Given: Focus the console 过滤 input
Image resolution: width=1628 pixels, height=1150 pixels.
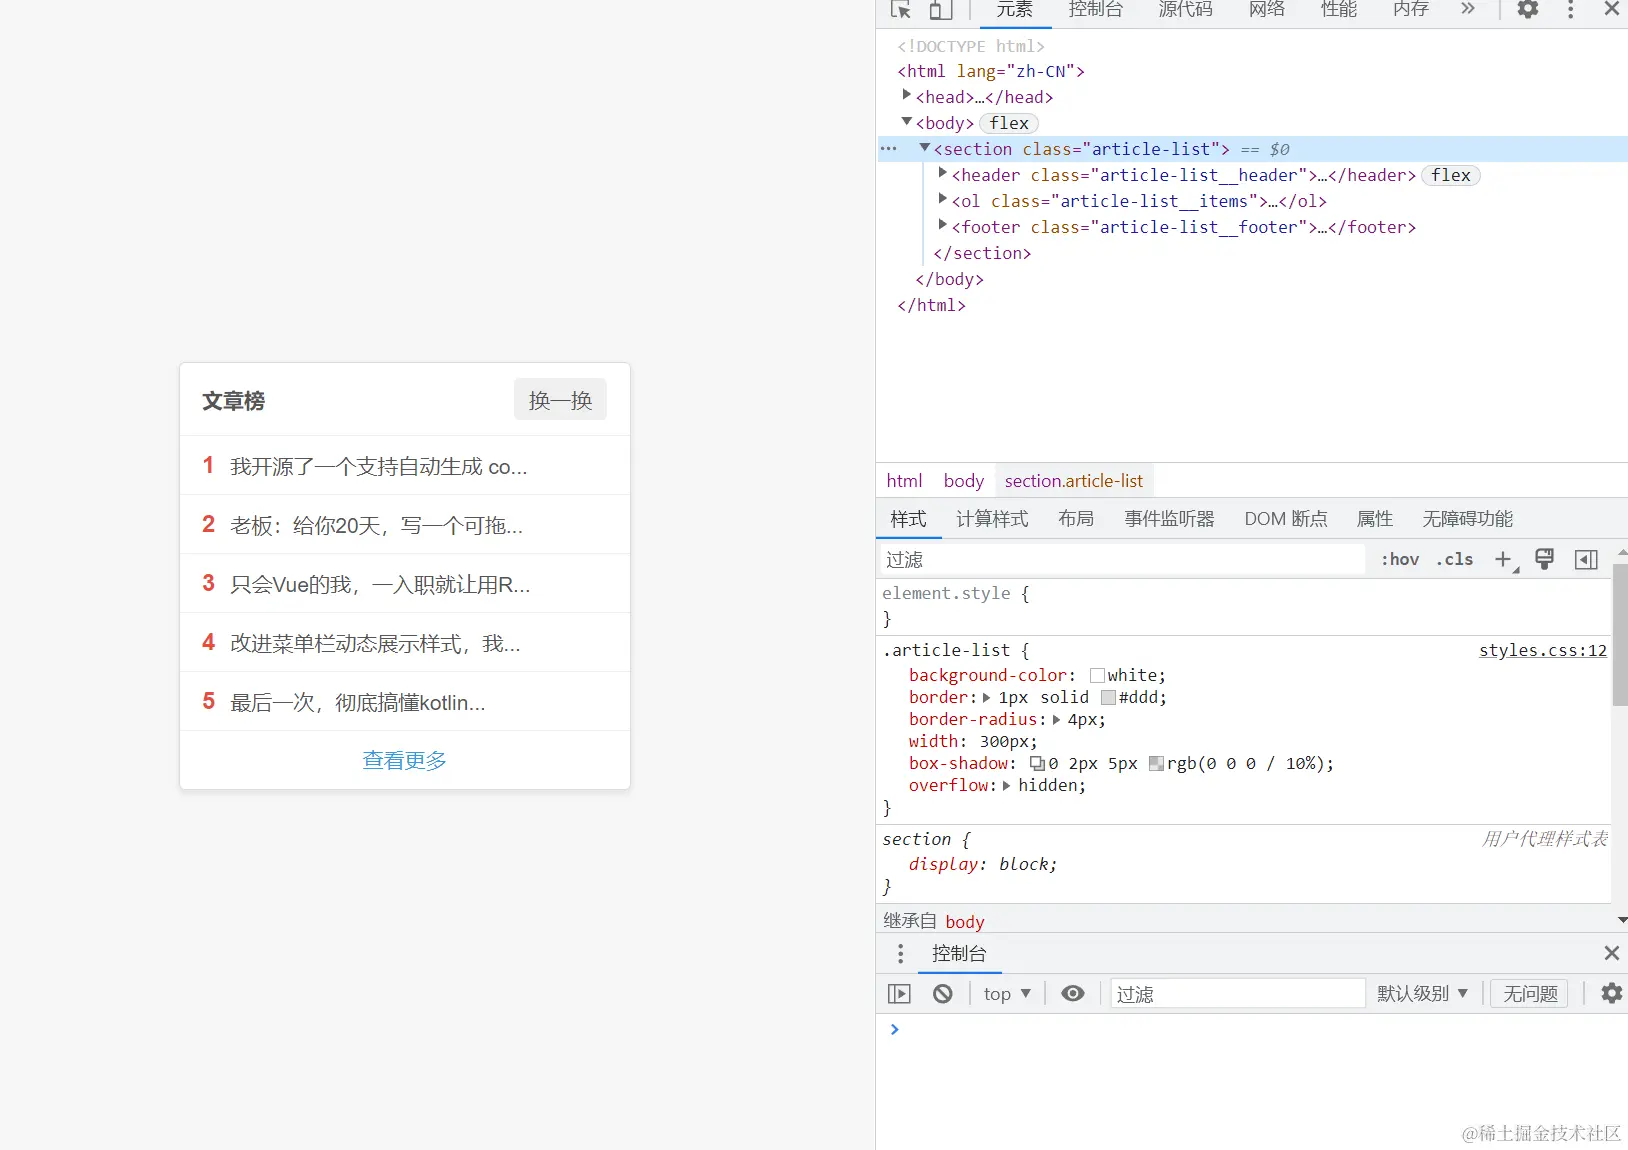Looking at the screenshot, I should pyautogui.click(x=1237, y=994).
